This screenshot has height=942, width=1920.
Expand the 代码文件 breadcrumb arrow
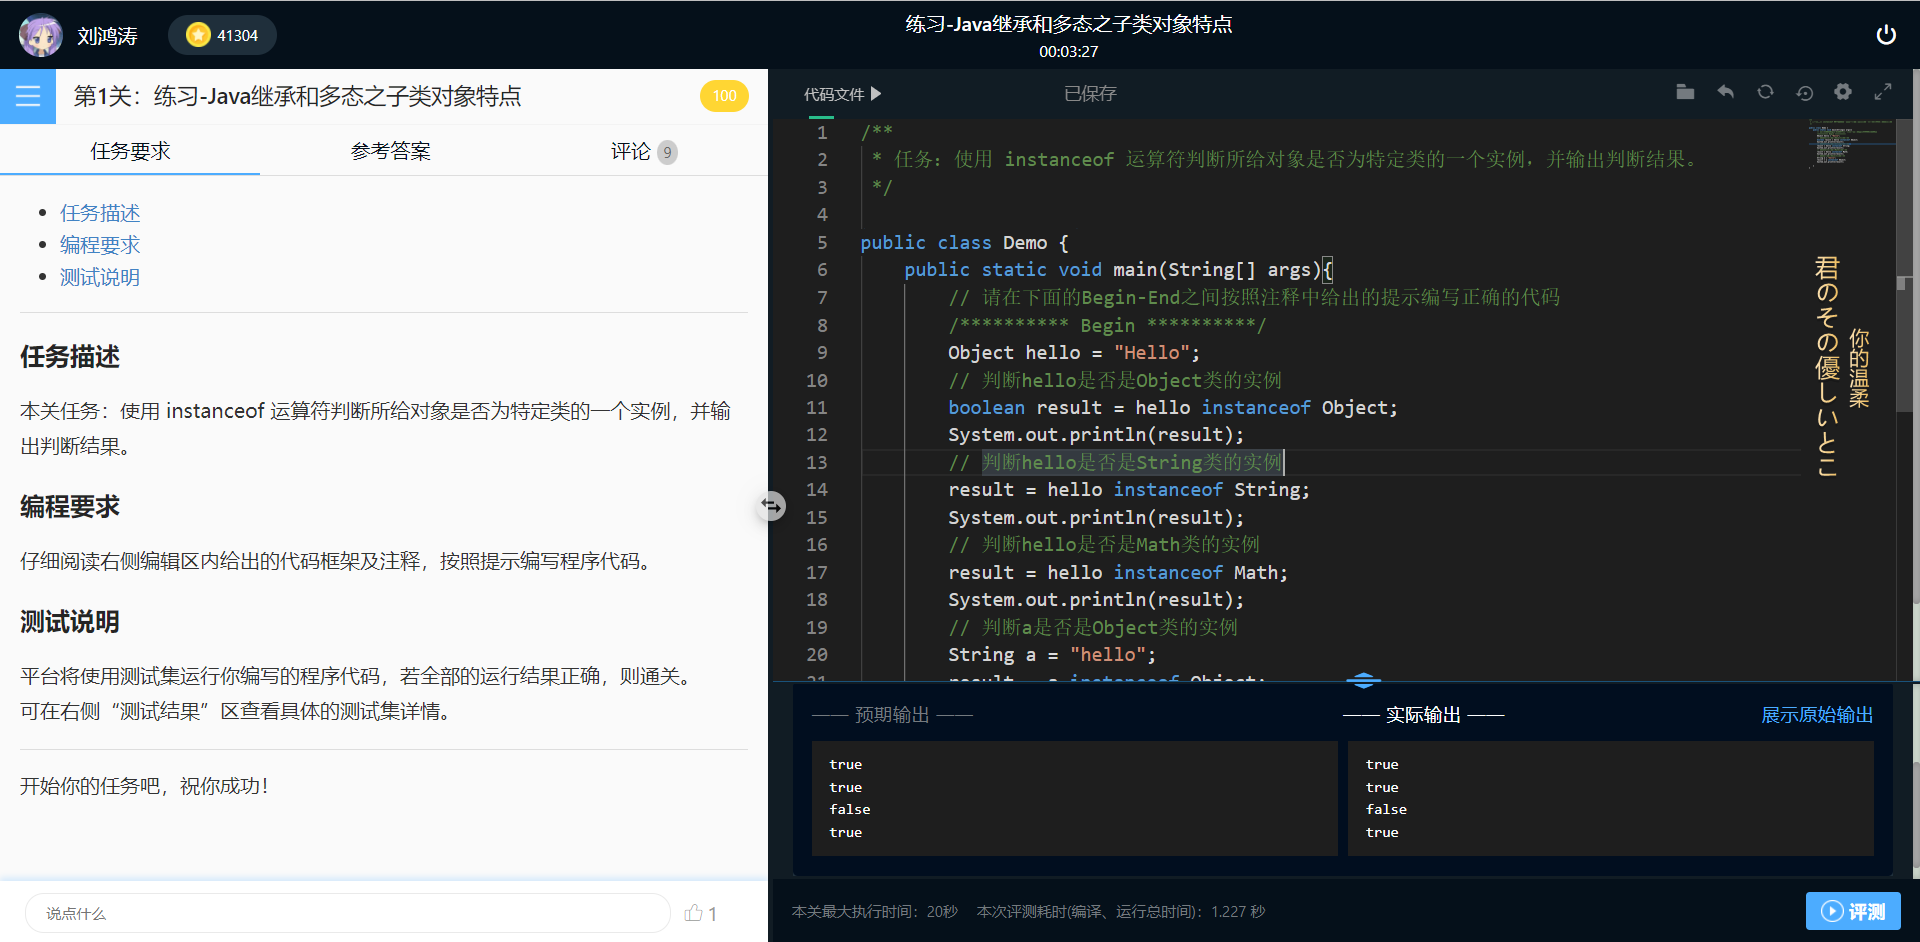(x=877, y=93)
